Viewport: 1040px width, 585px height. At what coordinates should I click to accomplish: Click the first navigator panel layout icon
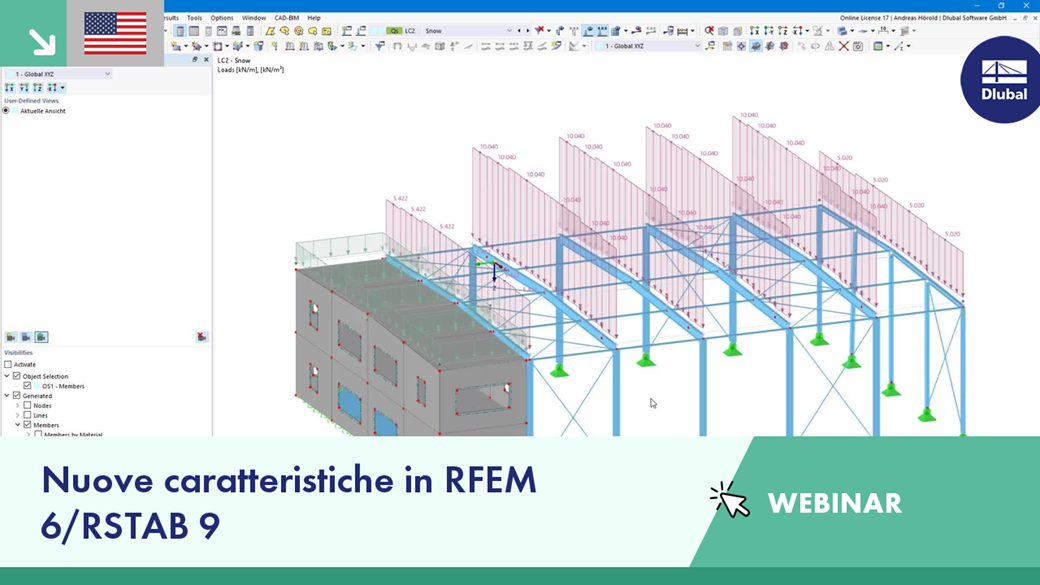coord(180,31)
